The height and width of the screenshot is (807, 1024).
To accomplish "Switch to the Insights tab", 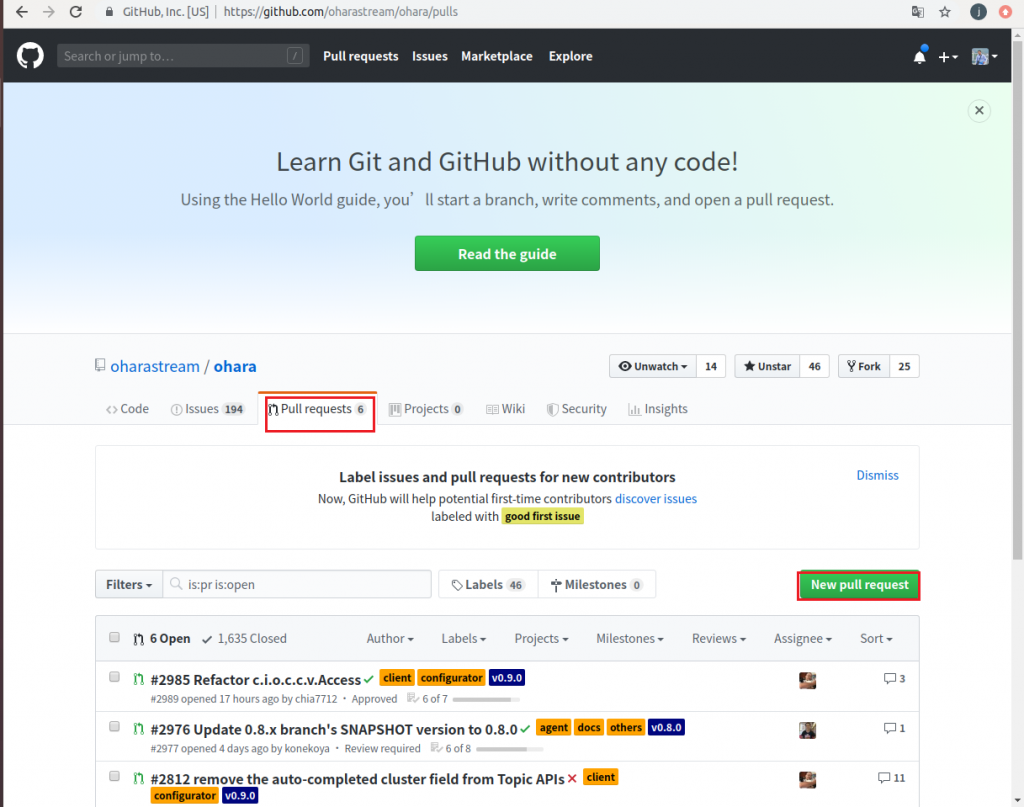I will [658, 409].
